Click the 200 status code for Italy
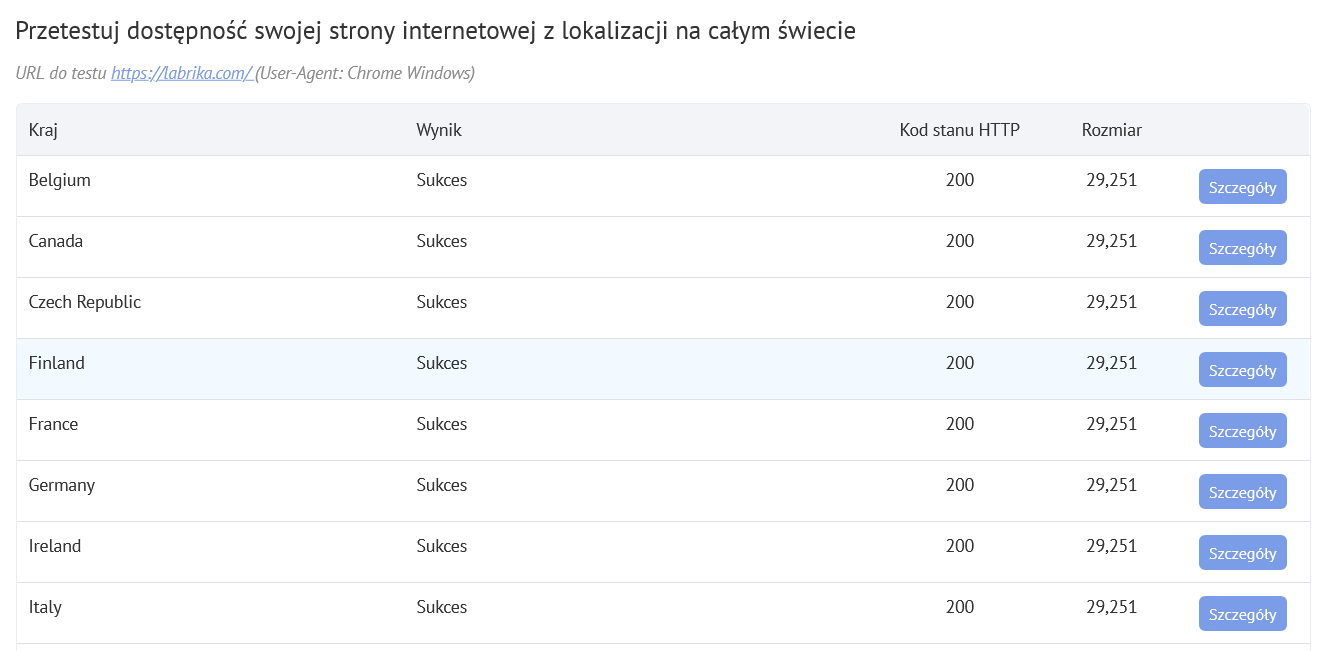This screenshot has height=651, width=1320. pos(960,607)
